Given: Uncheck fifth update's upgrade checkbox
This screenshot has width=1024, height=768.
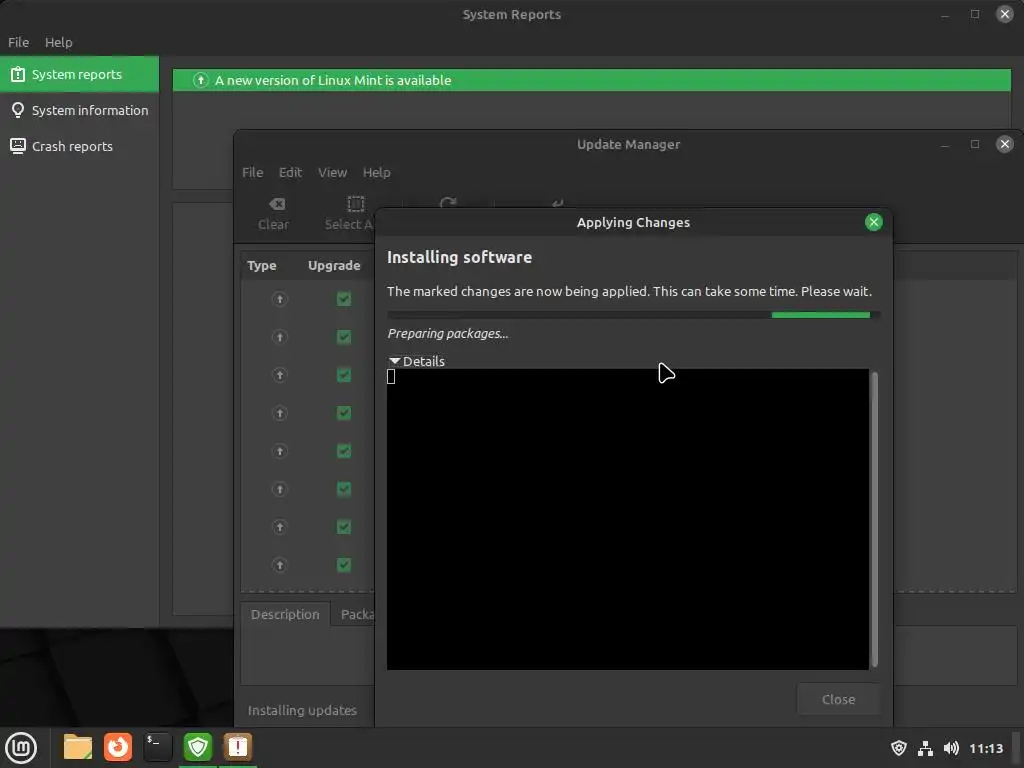Looking at the screenshot, I should [344, 451].
